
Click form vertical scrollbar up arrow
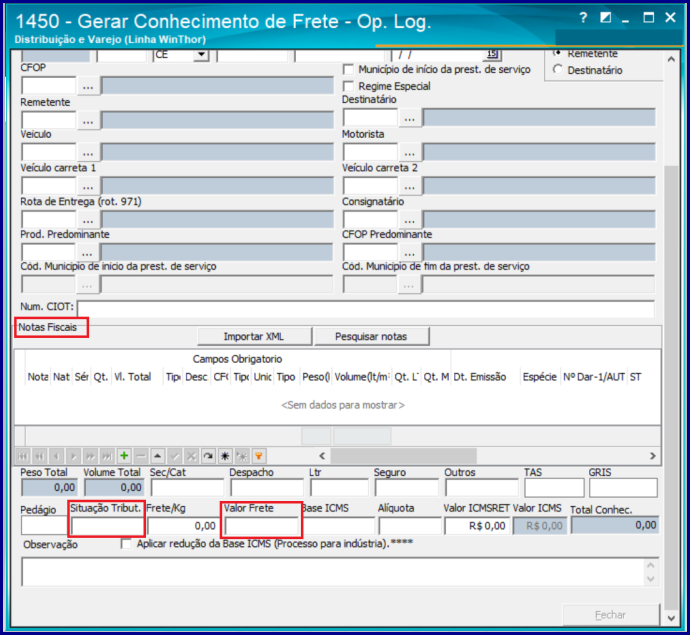click(x=671, y=59)
